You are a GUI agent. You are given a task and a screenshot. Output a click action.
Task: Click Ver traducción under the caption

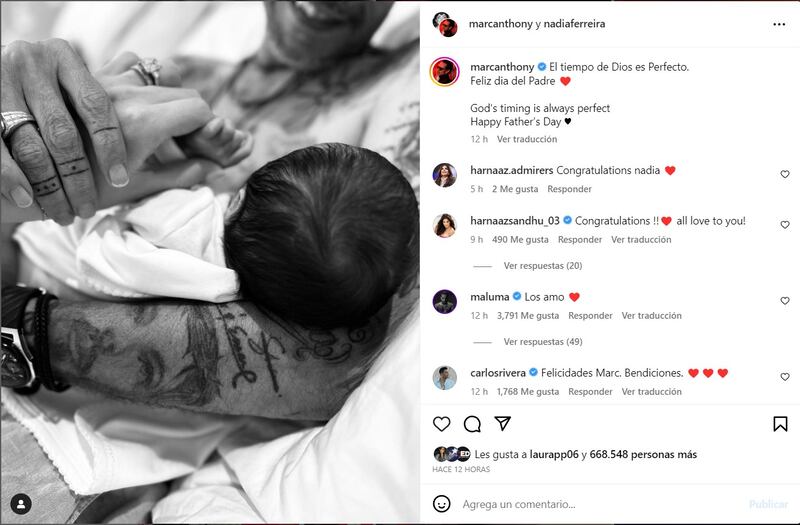pyautogui.click(x=527, y=139)
